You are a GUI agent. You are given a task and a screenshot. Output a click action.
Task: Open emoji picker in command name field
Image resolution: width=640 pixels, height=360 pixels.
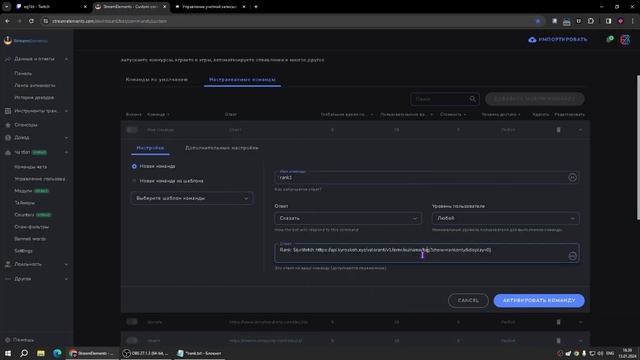pos(572,178)
